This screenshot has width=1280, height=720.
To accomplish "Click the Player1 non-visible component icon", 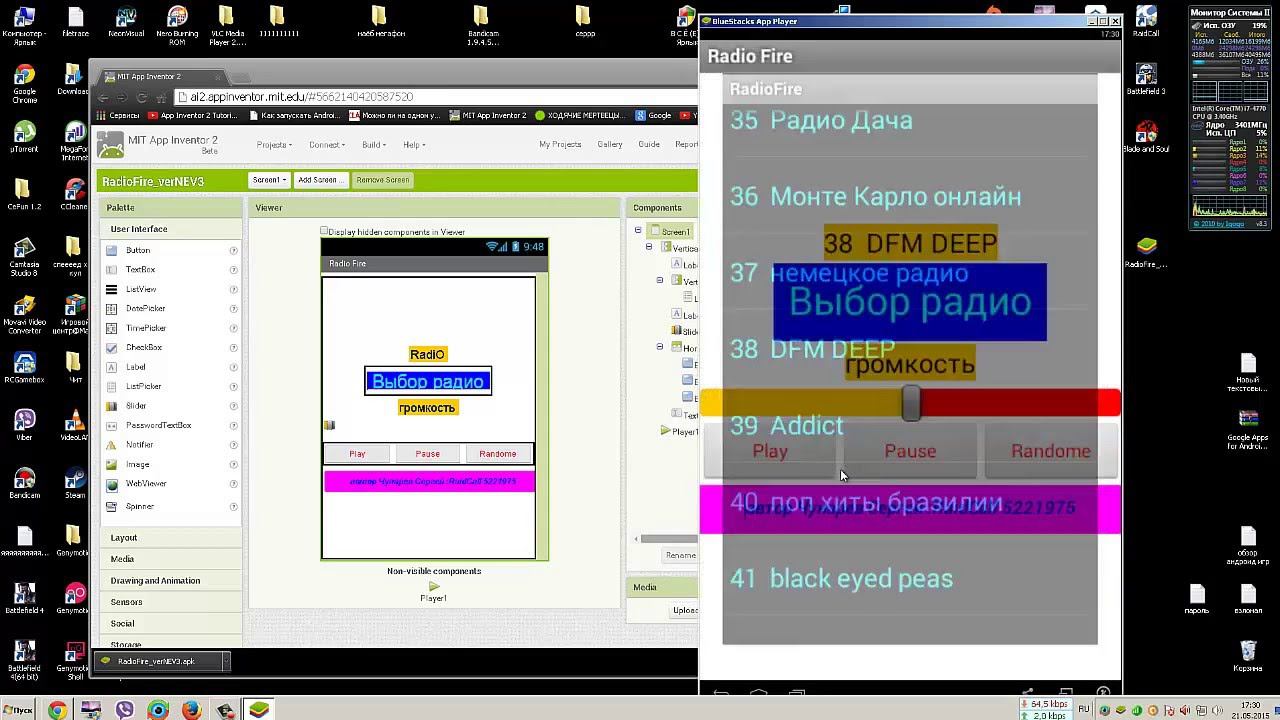I will click(433, 586).
